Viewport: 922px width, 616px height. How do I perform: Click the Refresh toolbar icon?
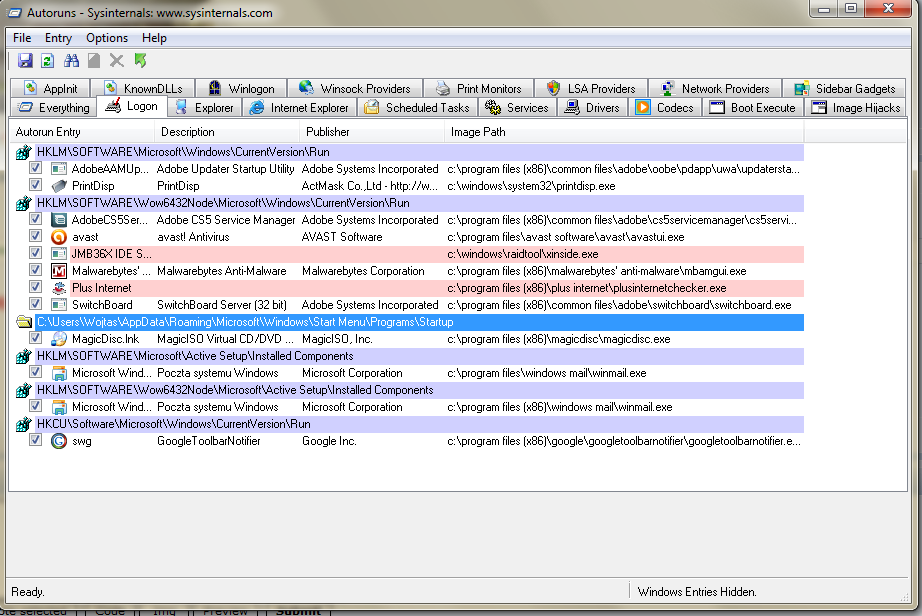(48, 61)
